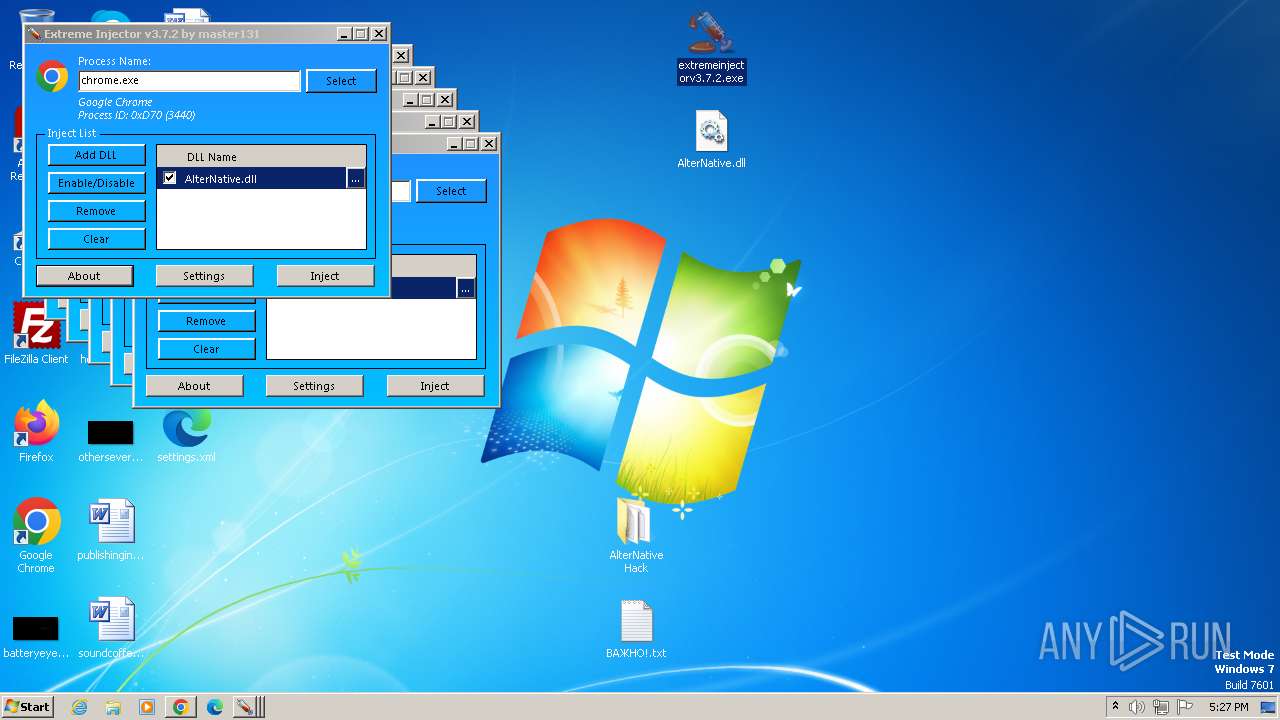
Task: Select the AlterNative.dll desktop file icon
Action: (711, 140)
